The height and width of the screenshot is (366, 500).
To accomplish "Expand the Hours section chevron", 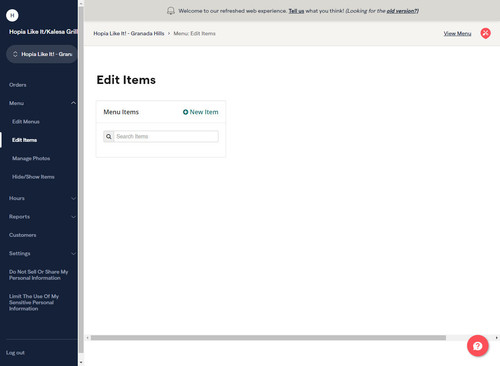I will click(x=73, y=198).
